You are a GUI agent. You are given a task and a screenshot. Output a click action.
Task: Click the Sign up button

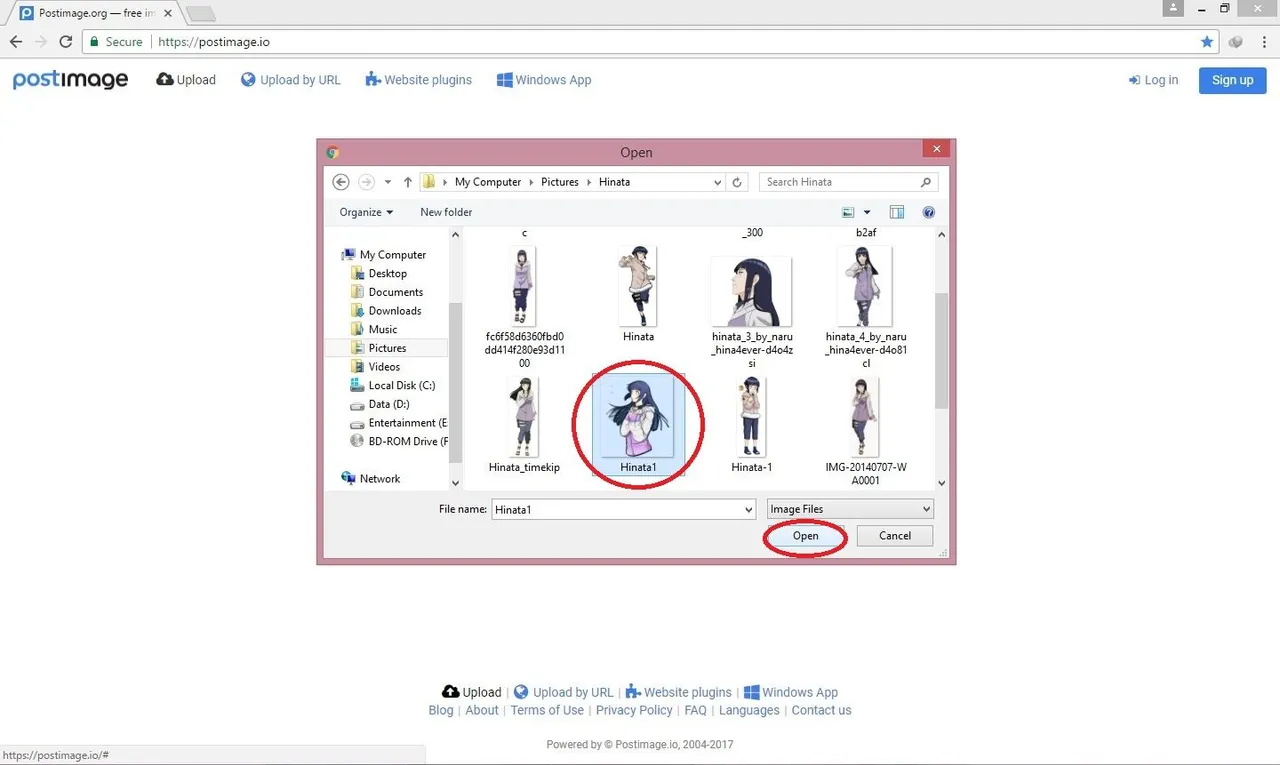pyautogui.click(x=1232, y=80)
